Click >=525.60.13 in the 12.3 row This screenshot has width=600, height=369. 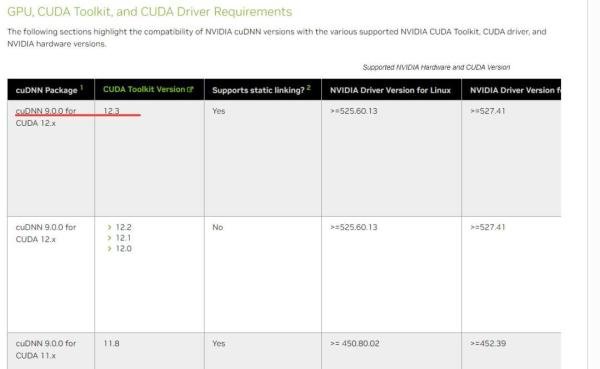[x=354, y=111]
